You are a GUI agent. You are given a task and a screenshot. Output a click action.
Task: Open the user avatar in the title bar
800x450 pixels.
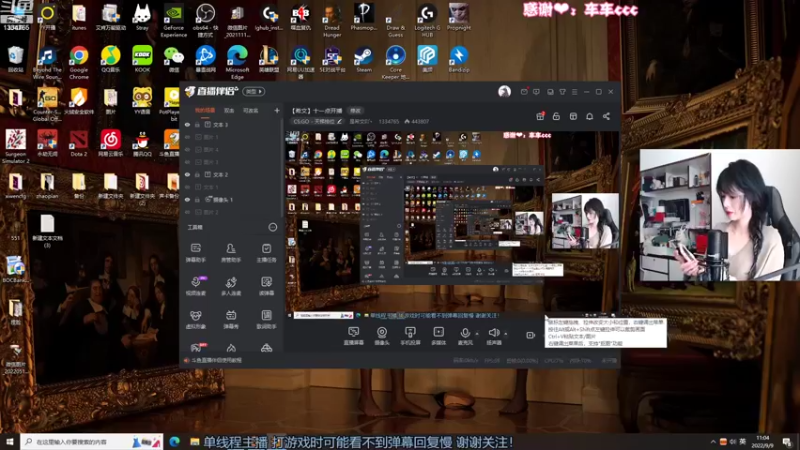click(x=504, y=91)
